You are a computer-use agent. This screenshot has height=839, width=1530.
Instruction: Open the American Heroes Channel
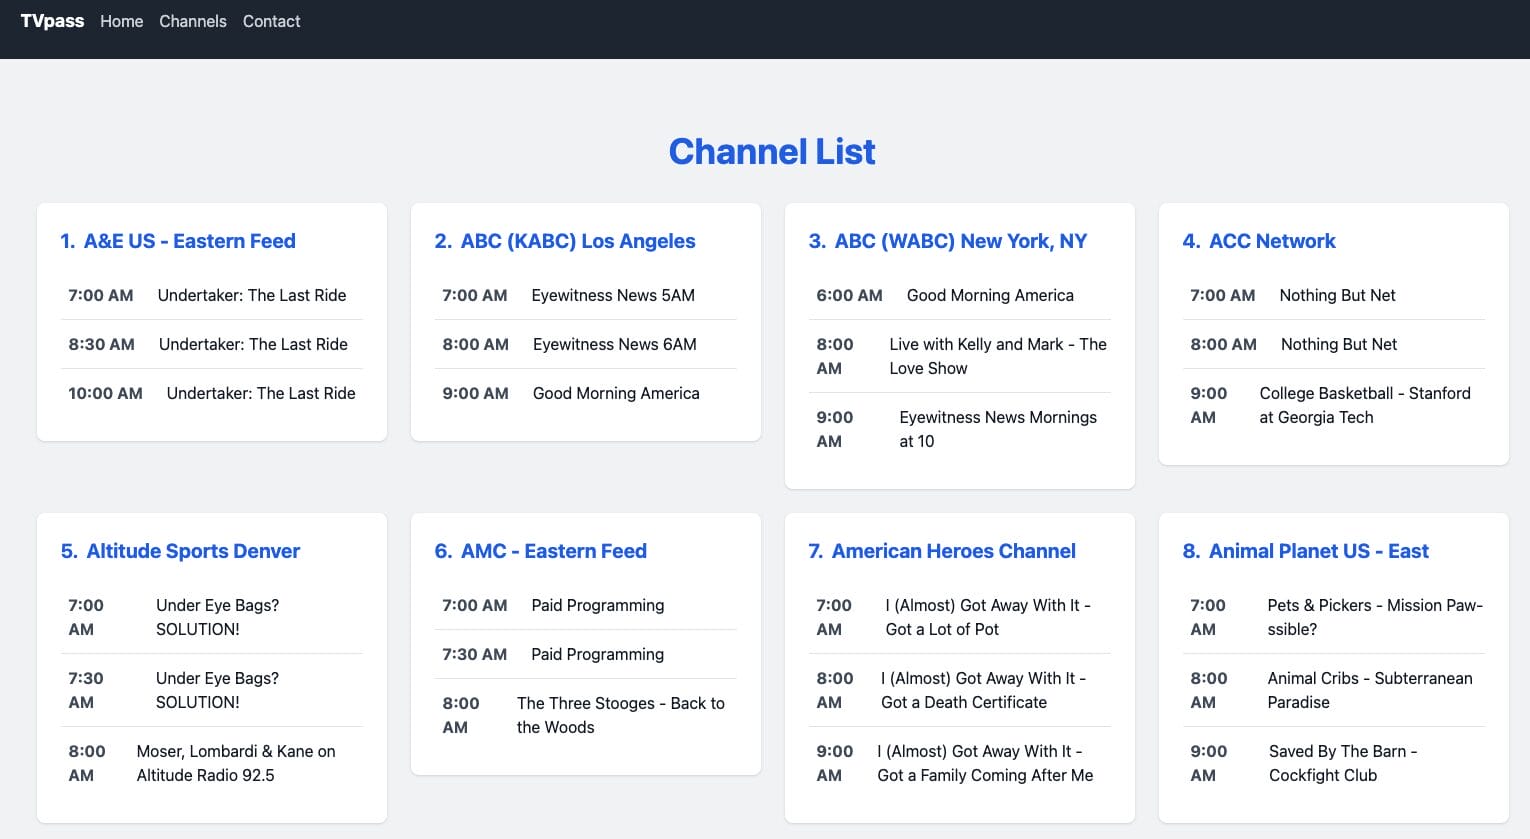pos(942,551)
